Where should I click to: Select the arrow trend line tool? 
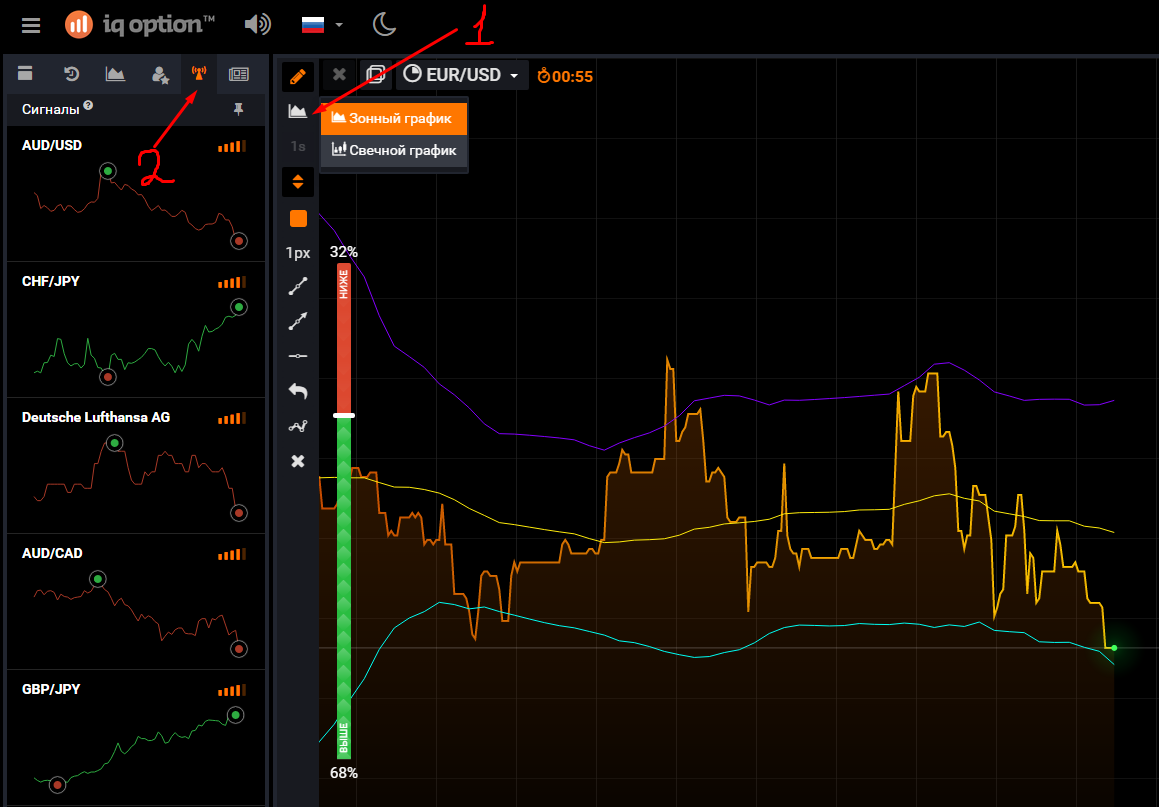tap(298, 321)
